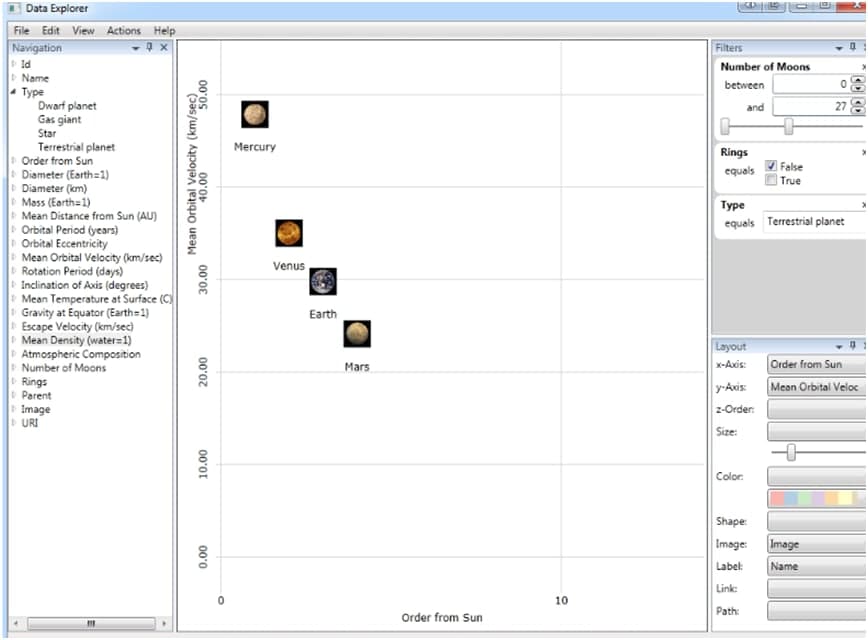Pin the Filters panel
The width and height of the screenshot is (868, 640).
[853, 45]
